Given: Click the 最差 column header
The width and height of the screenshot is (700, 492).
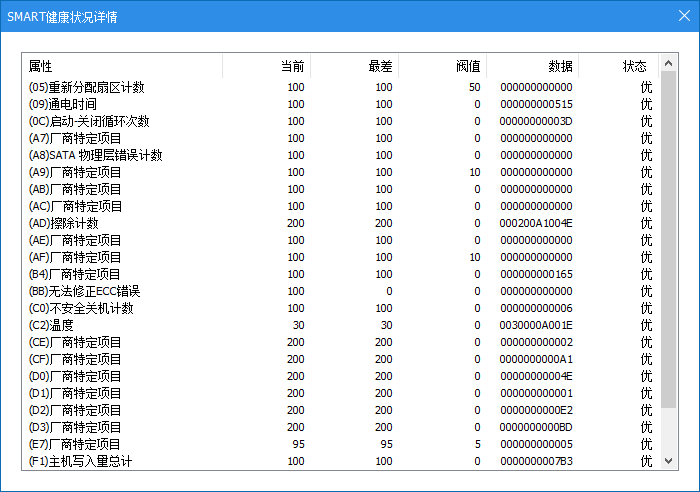Looking at the screenshot, I should [380, 66].
